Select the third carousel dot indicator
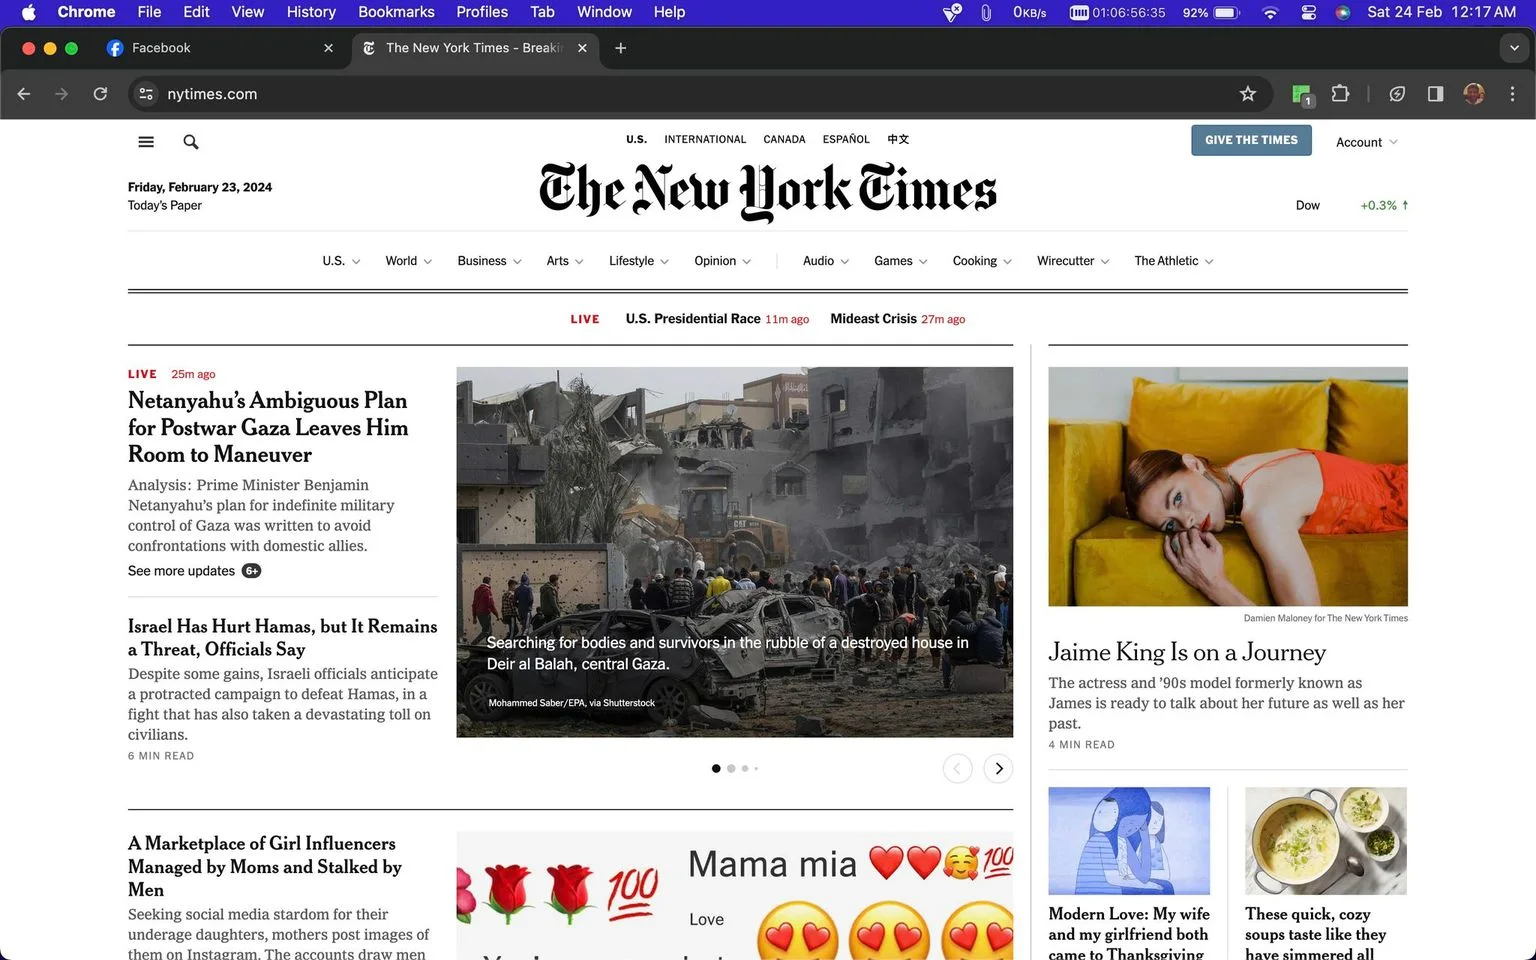Screen dimensions: 1536x960 coord(745,769)
